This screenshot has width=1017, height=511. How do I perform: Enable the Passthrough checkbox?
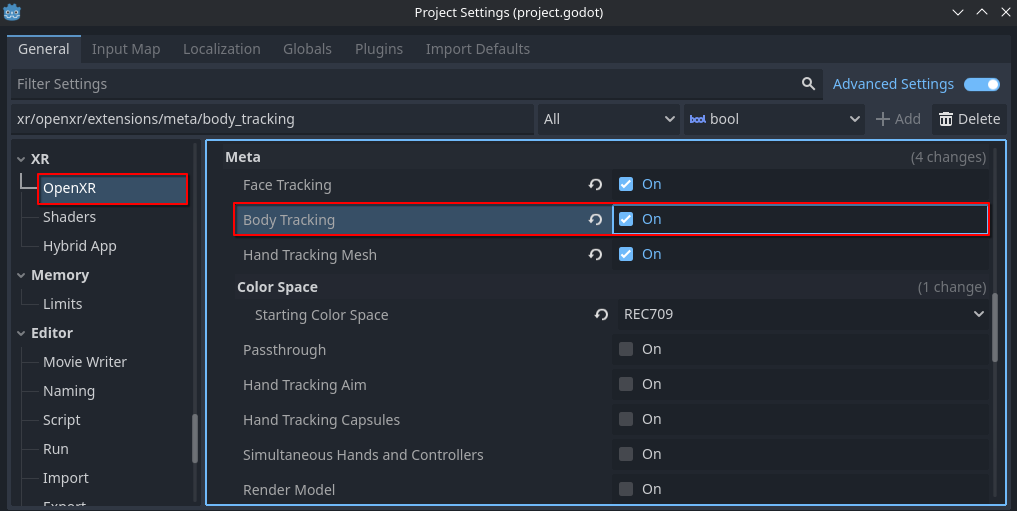tap(626, 349)
